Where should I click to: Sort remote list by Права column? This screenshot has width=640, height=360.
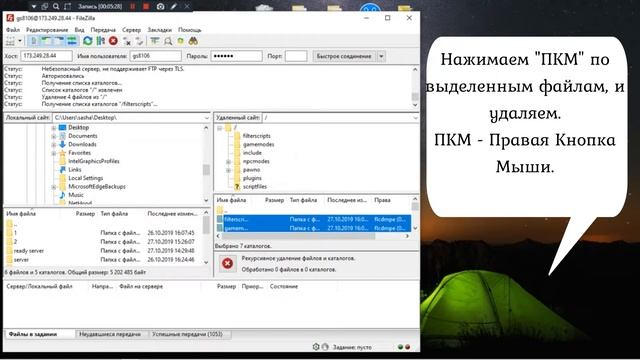pyautogui.click(x=382, y=200)
